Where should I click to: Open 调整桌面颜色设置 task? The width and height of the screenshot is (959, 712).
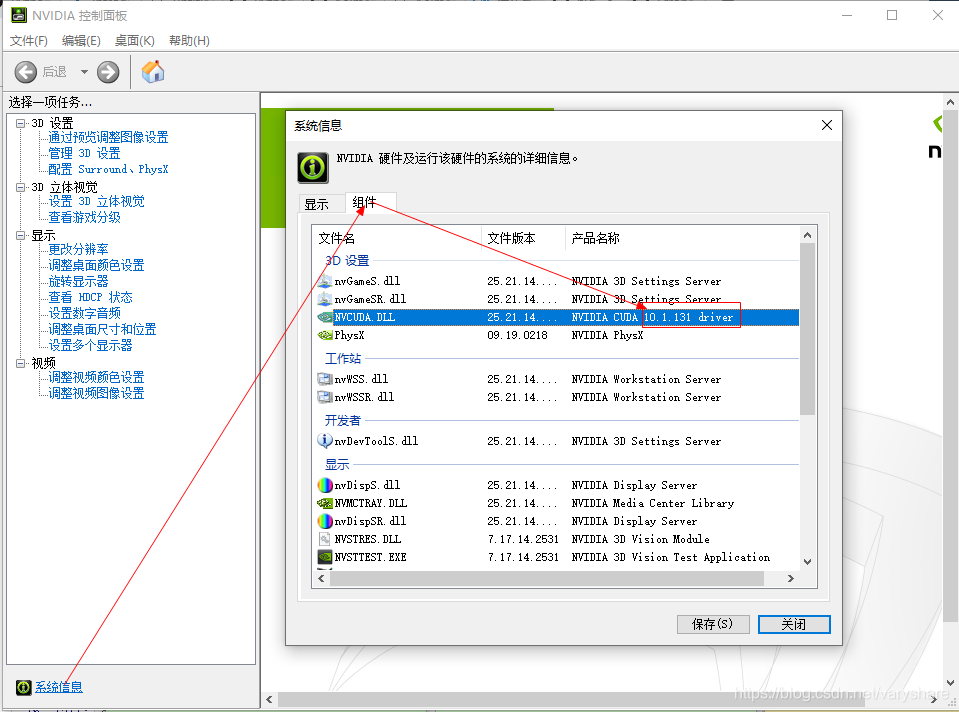click(x=97, y=265)
